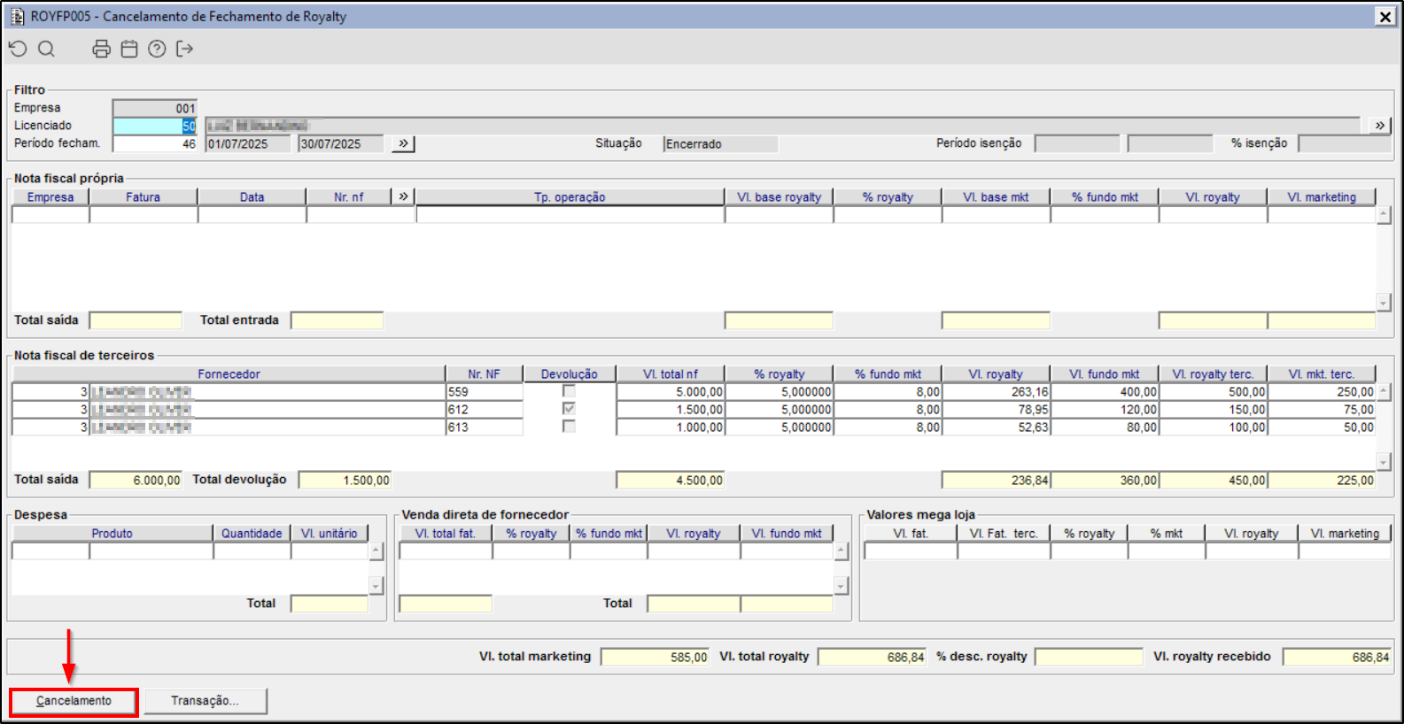Open the calendar toolbar icon
The width and height of the screenshot is (1404, 724).
pyautogui.click(x=129, y=49)
